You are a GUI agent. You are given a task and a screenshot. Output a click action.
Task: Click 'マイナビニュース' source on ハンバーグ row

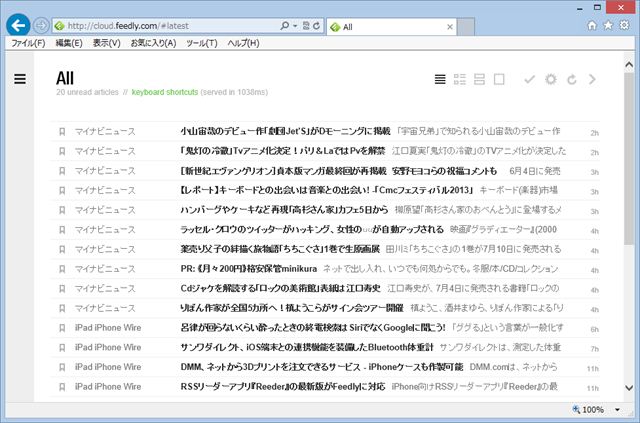coord(105,210)
